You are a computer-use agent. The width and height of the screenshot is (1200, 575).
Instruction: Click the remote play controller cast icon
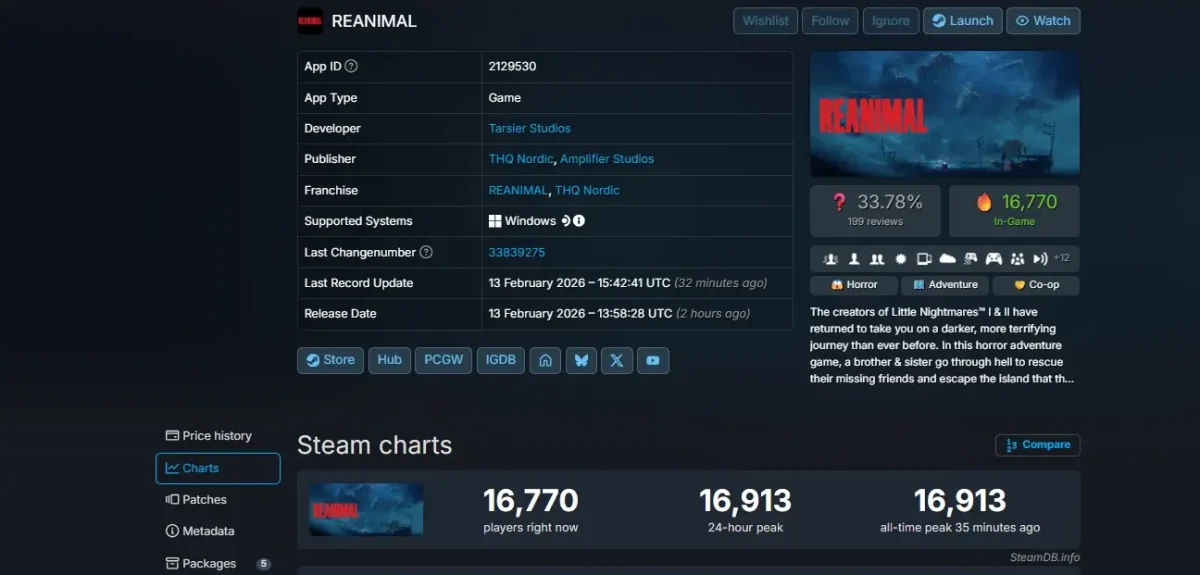970,258
